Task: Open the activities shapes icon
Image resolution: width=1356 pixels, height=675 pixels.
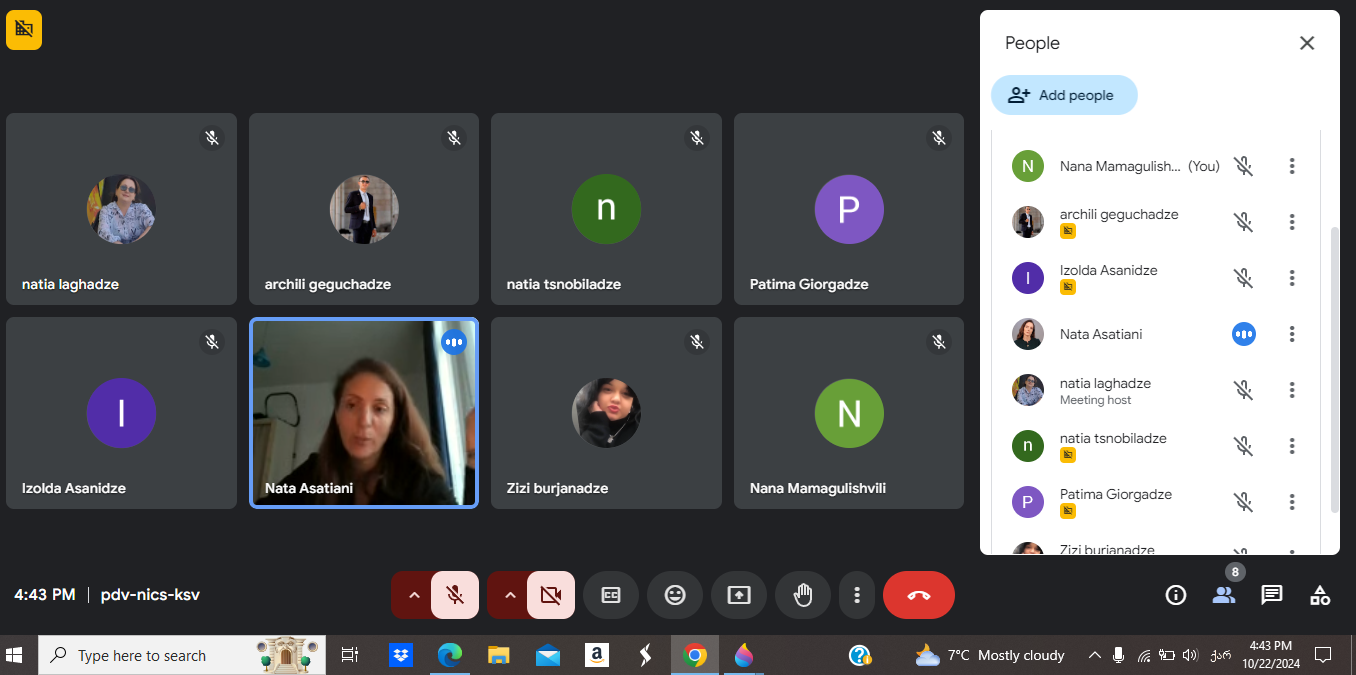Action: point(1320,595)
